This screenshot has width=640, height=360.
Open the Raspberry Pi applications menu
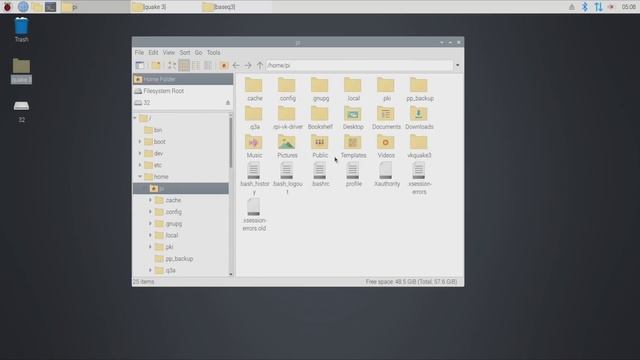click(x=7, y=7)
